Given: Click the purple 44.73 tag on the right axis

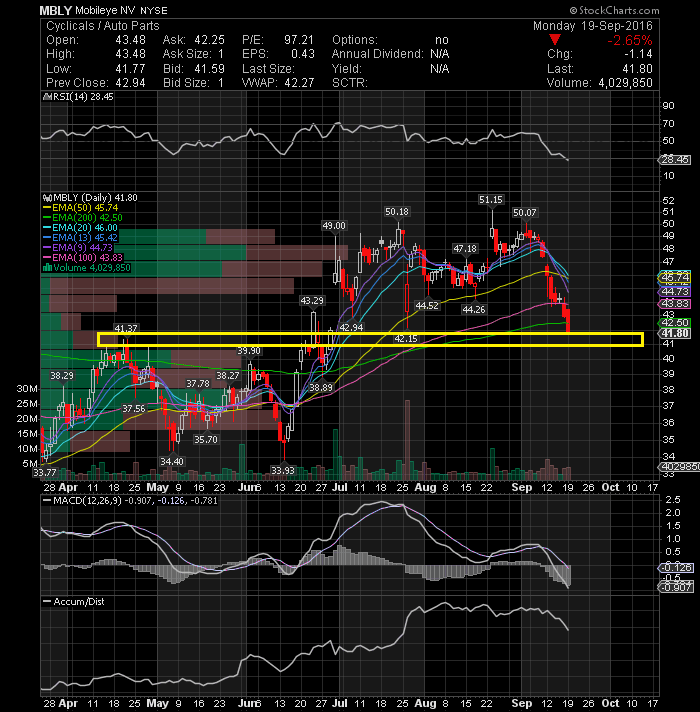Looking at the screenshot, I should 675,292.
